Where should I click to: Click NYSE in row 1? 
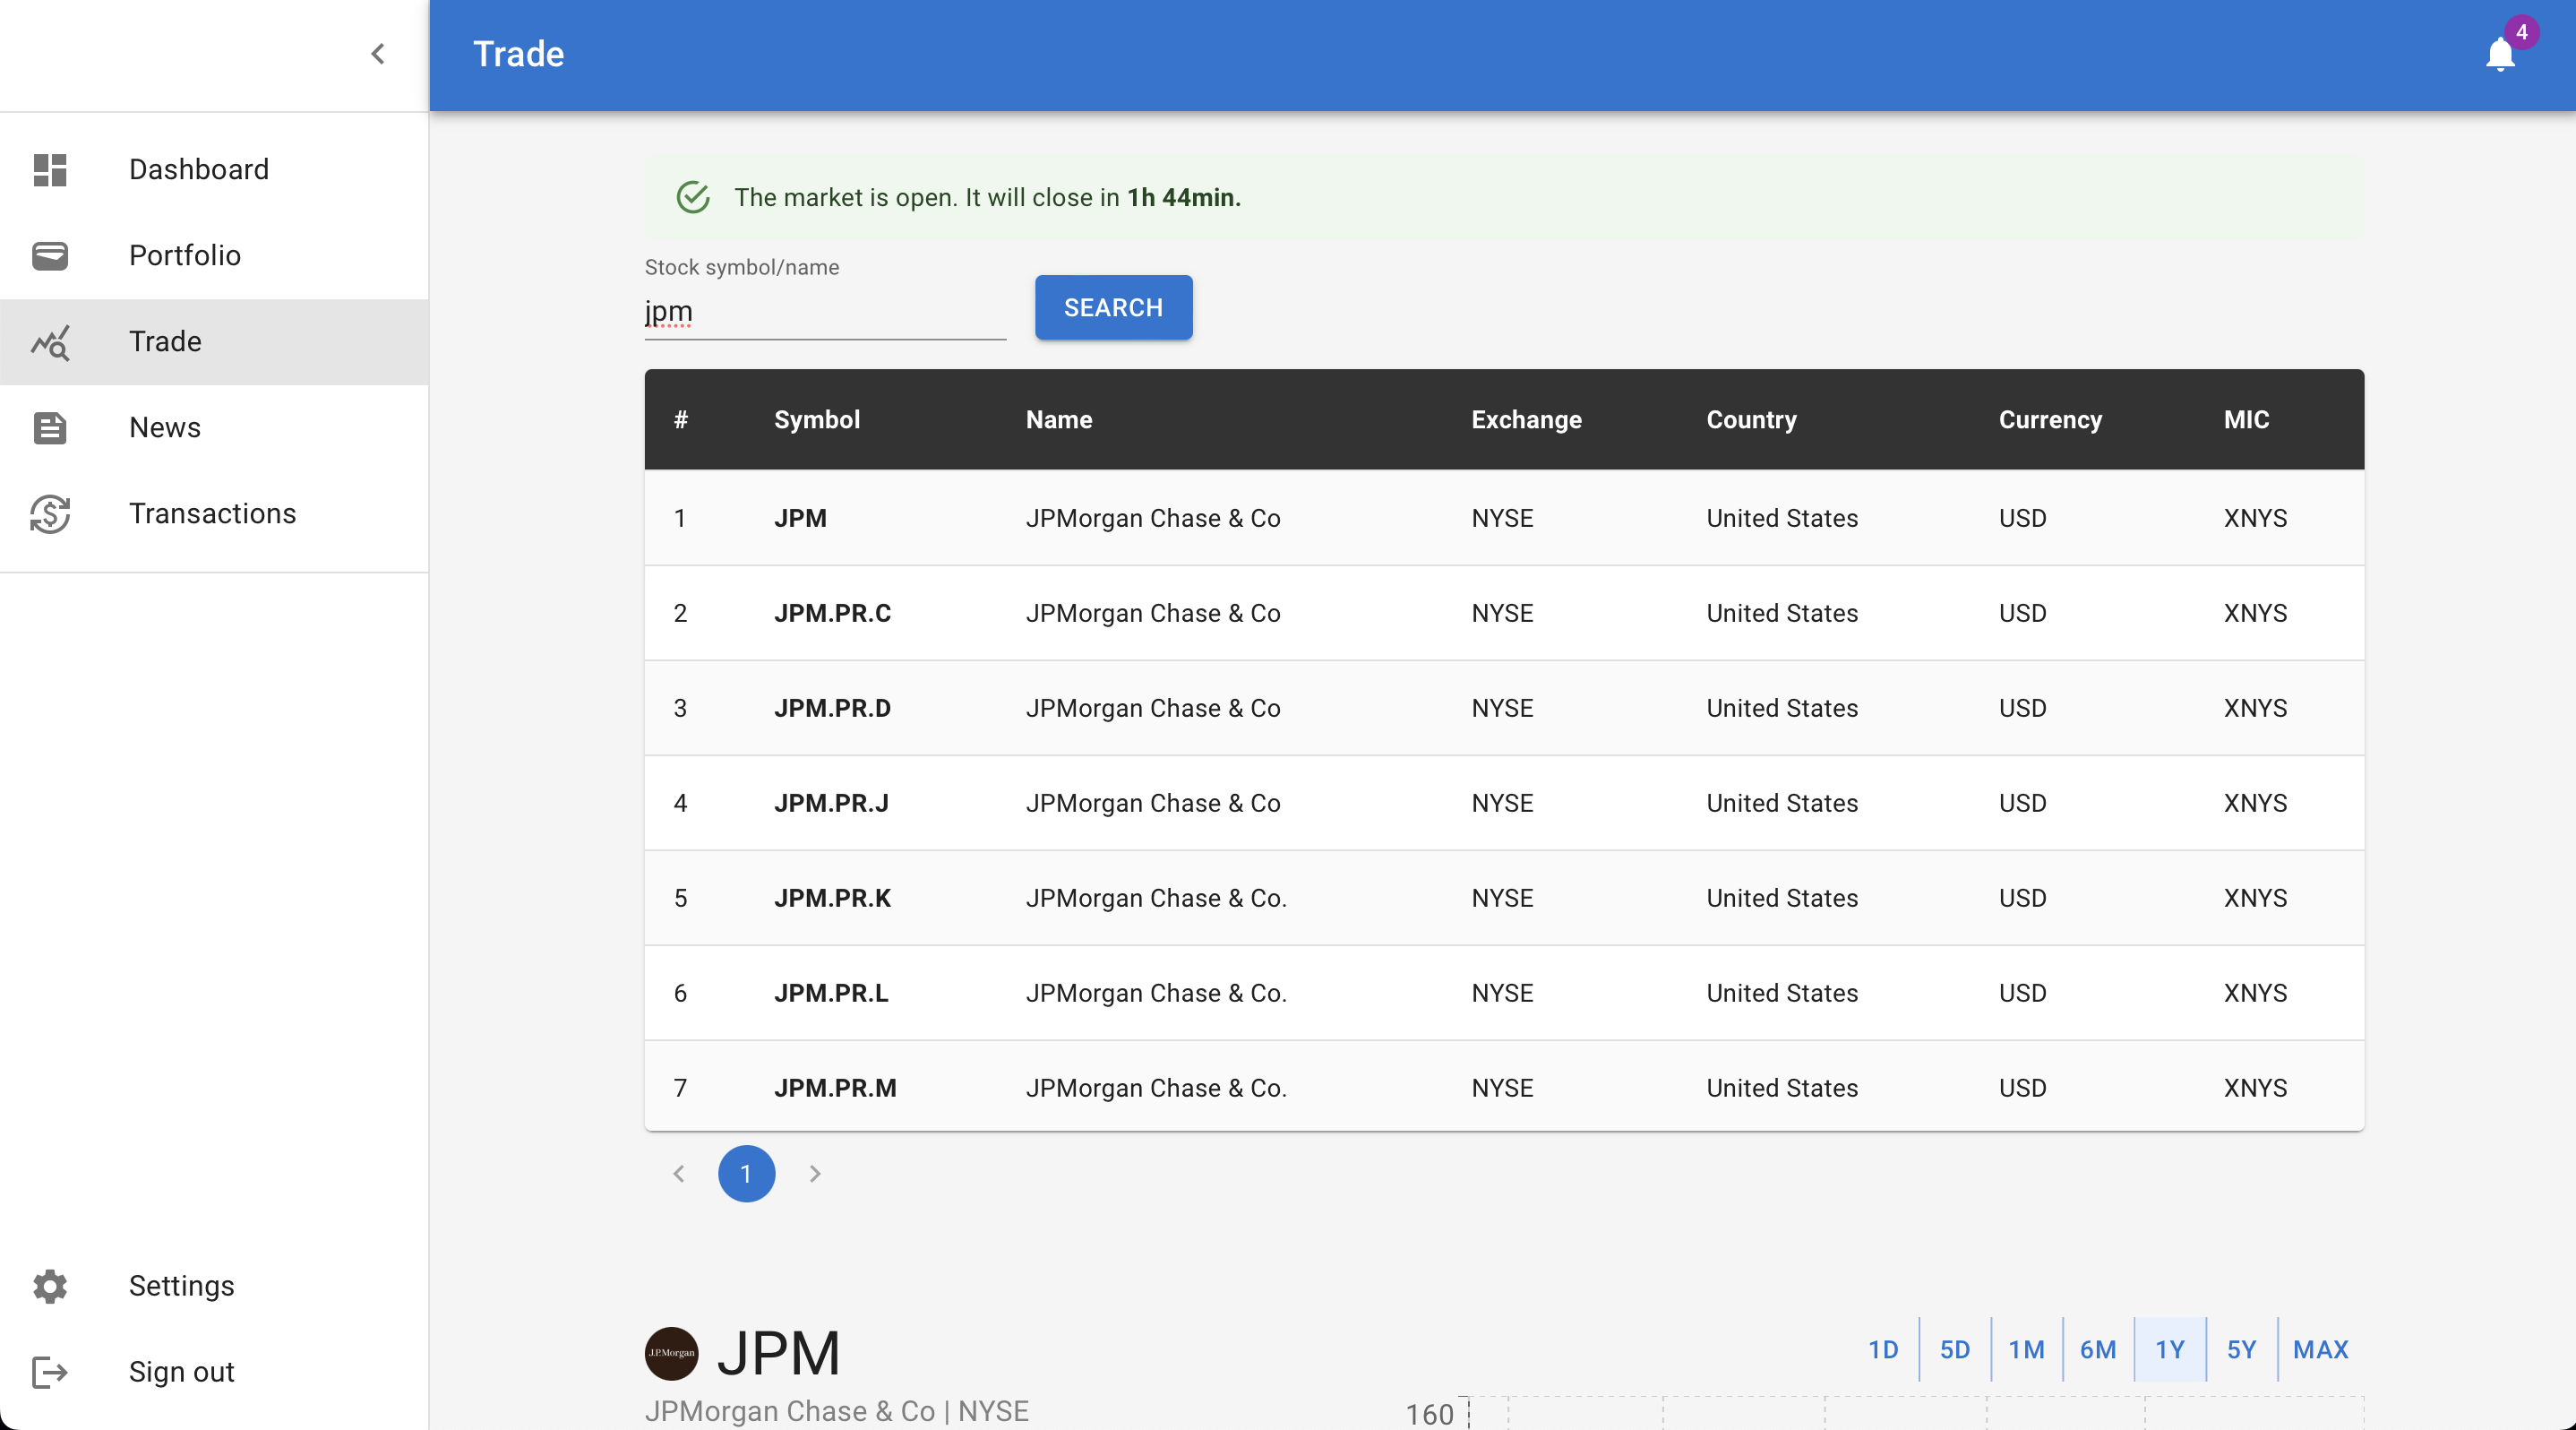point(1502,518)
